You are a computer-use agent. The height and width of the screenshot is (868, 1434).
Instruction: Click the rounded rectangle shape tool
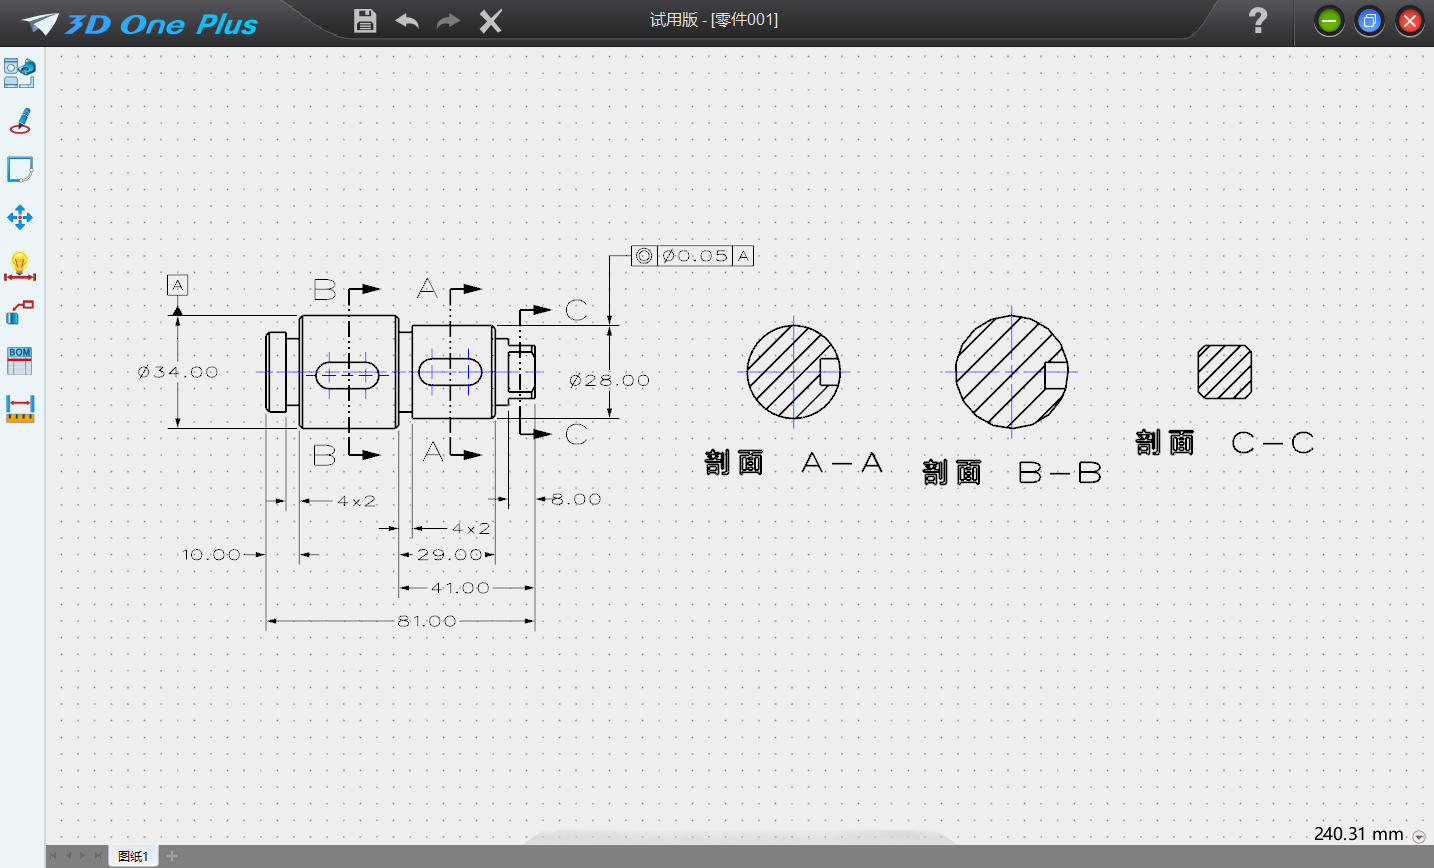[x=20, y=169]
